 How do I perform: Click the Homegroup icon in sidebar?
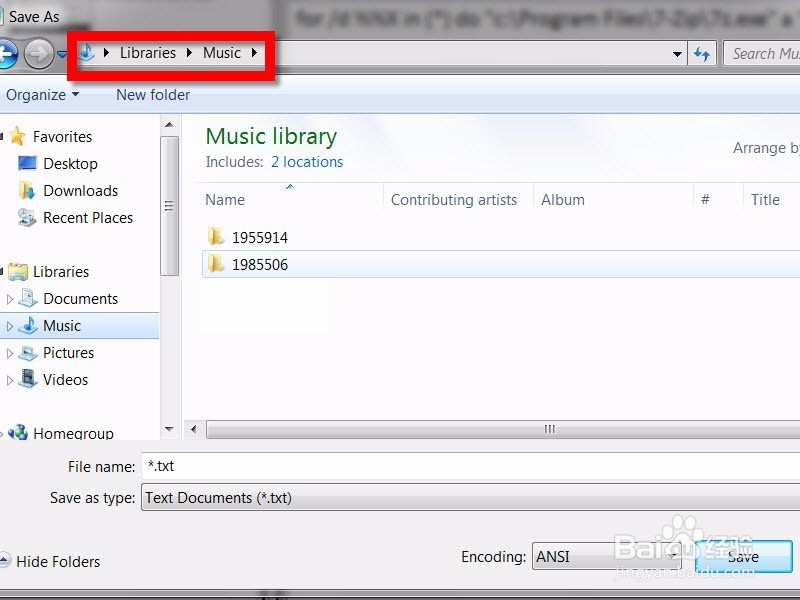point(18,432)
